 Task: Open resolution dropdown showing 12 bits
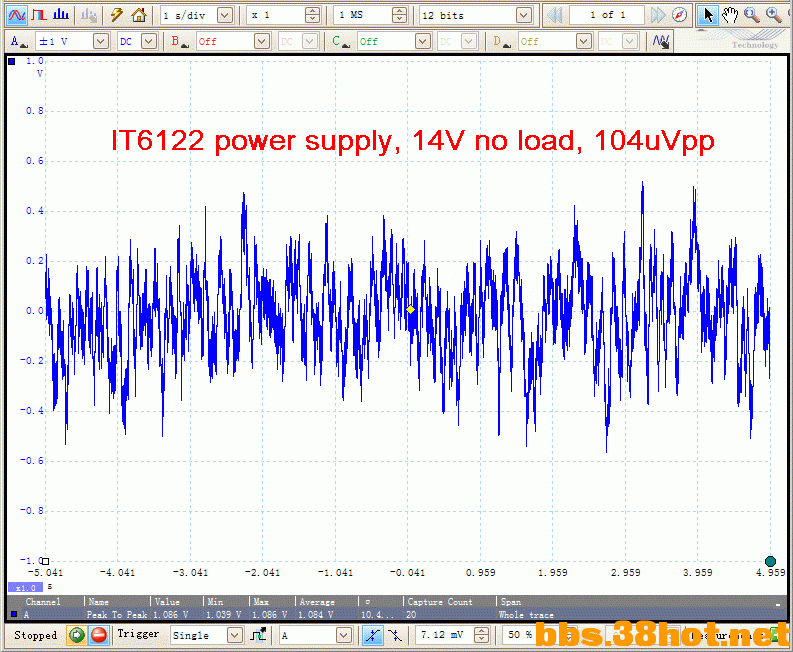pos(524,16)
